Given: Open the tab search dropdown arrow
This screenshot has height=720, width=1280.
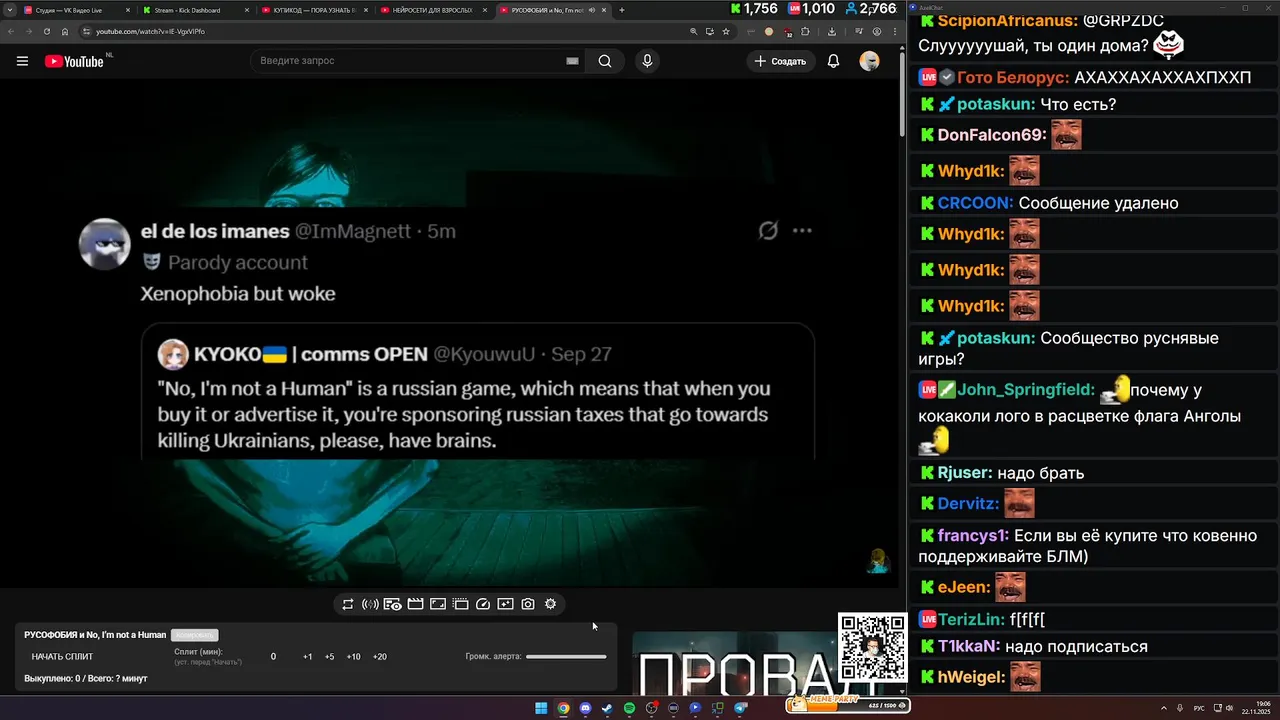Looking at the screenshot, I should (10, 10).
